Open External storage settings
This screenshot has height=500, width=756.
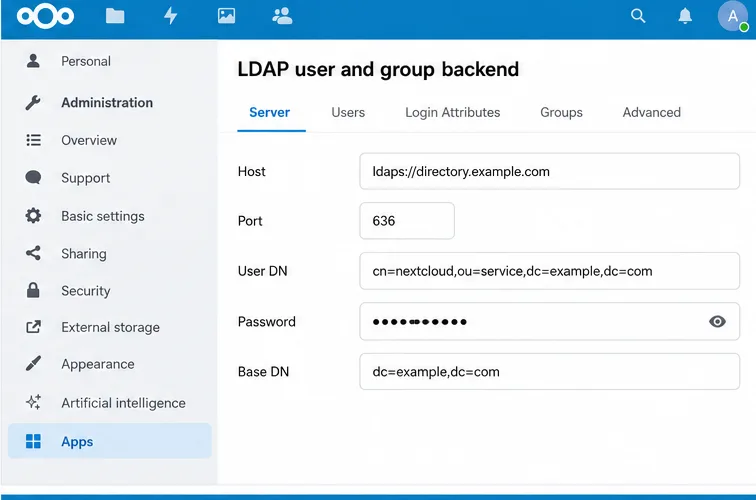pyautogui.click(x=110, y=327)
